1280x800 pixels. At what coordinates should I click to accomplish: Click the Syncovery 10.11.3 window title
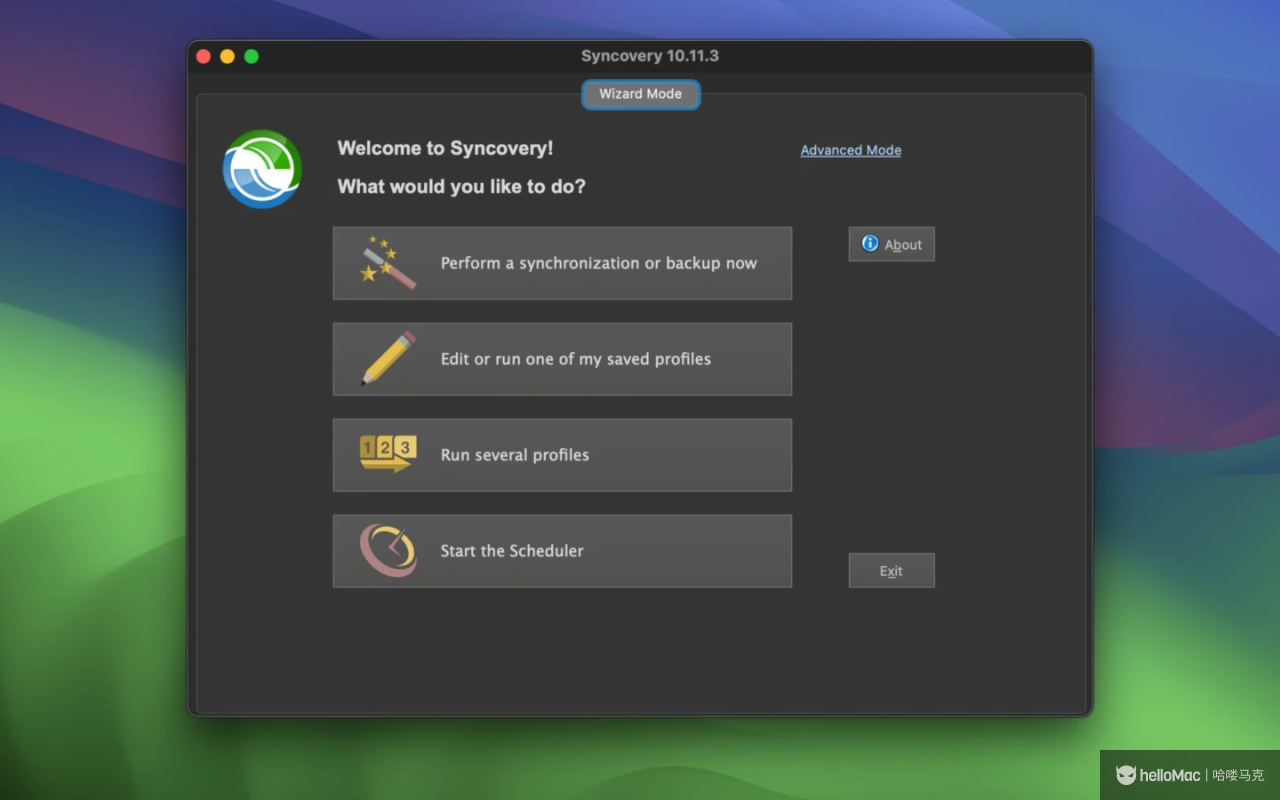(x=650, y=56)
